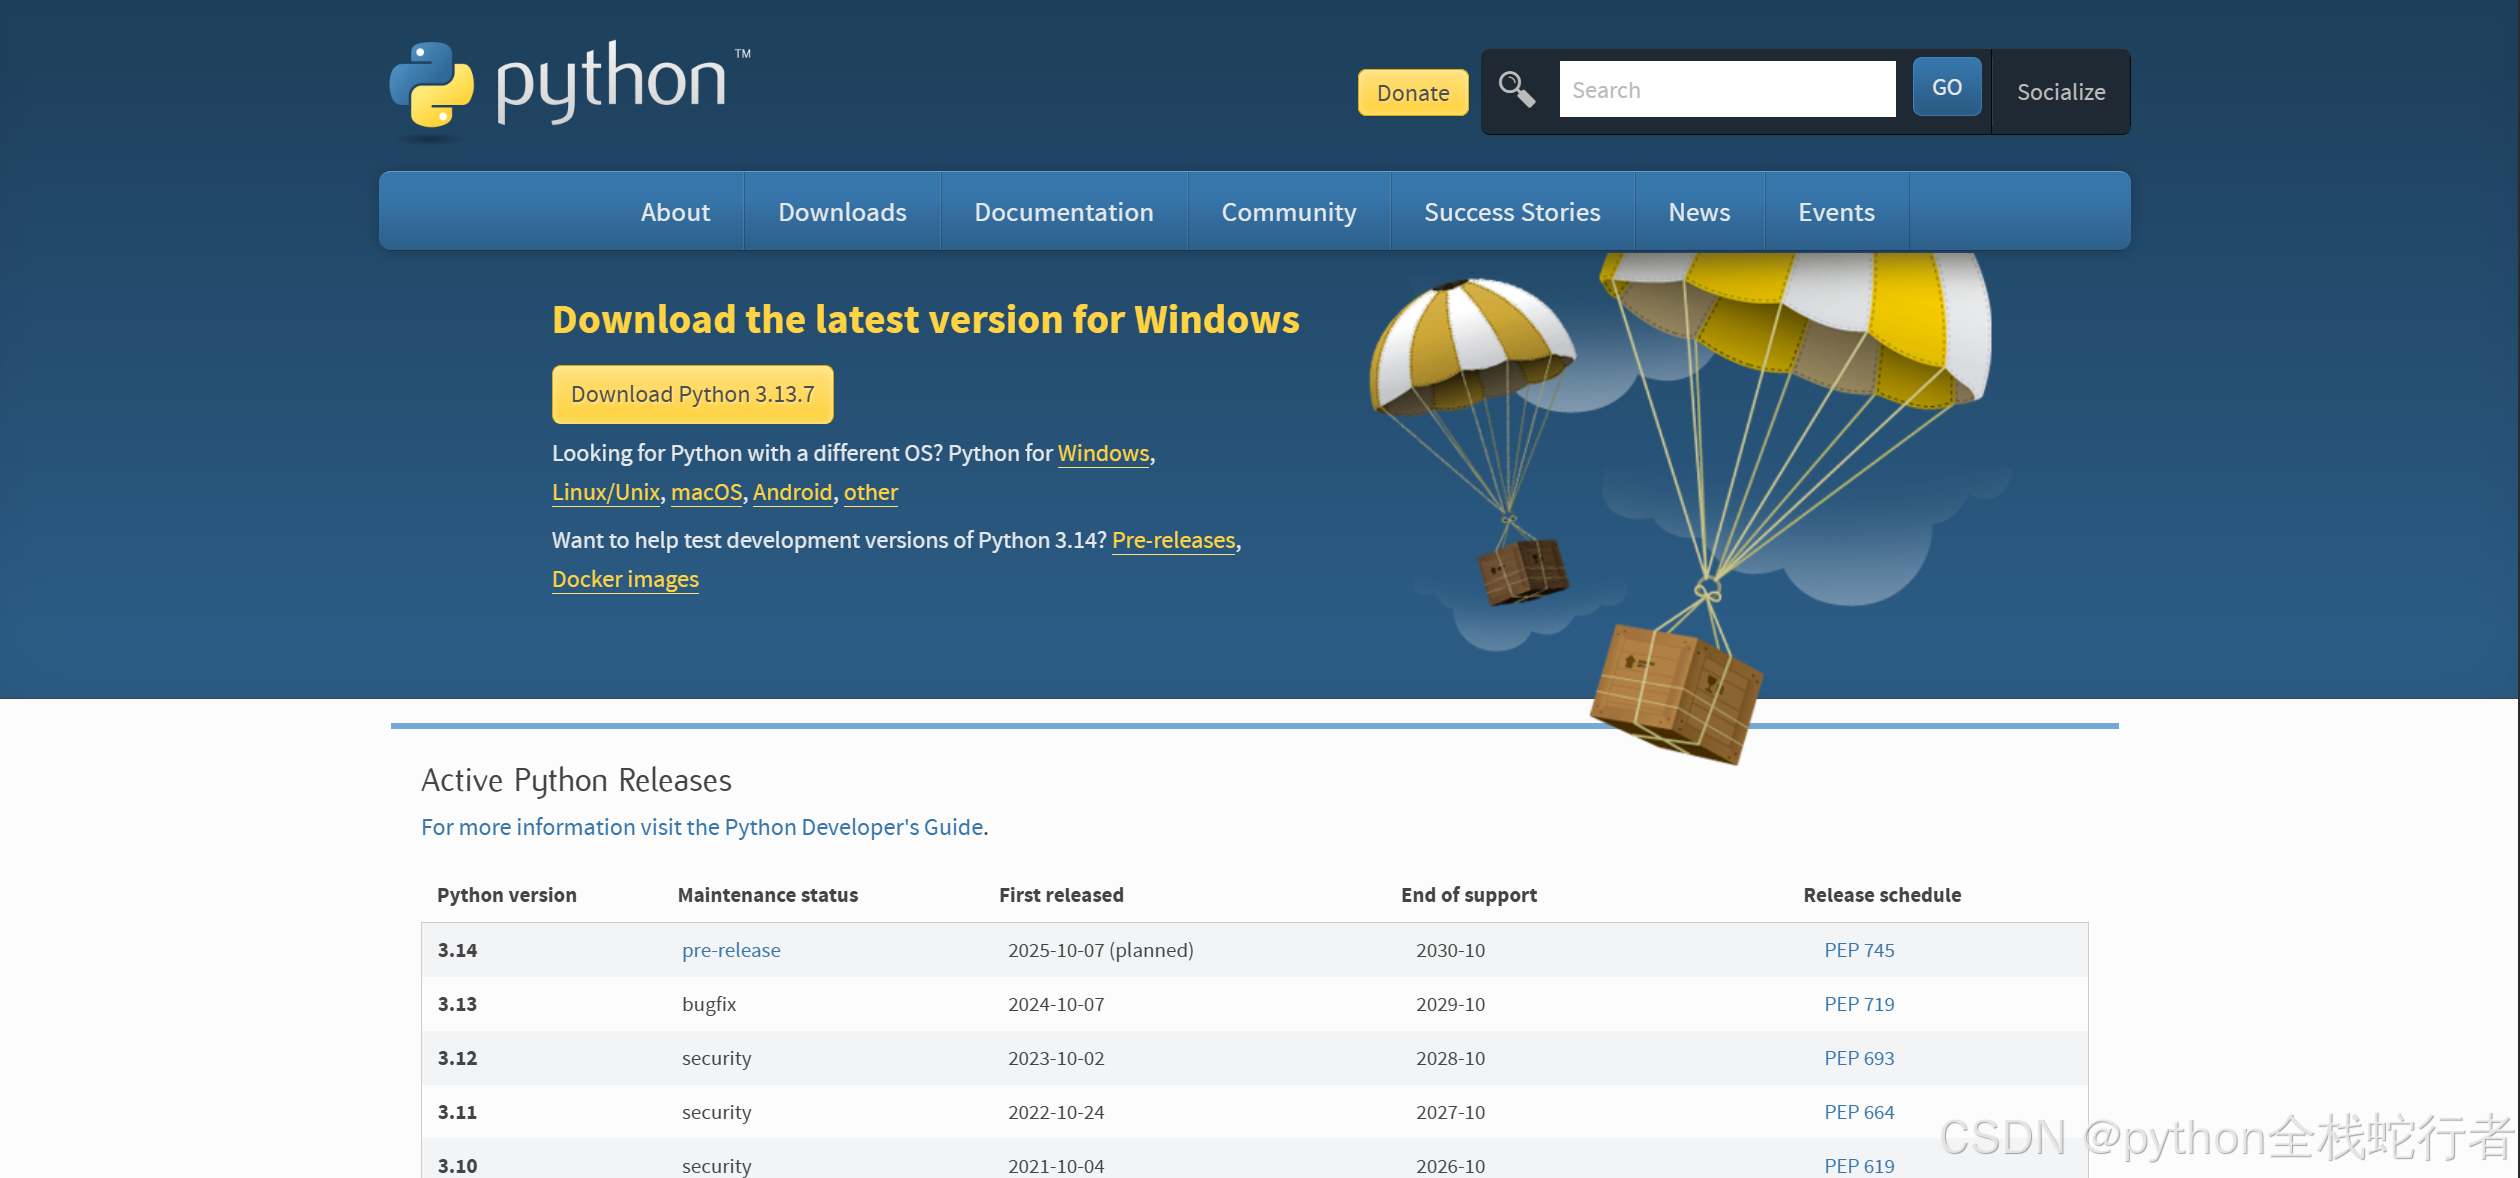Open the News menu item
This screenshot has width=2520, height=1178.
[x=1698, y=212]
